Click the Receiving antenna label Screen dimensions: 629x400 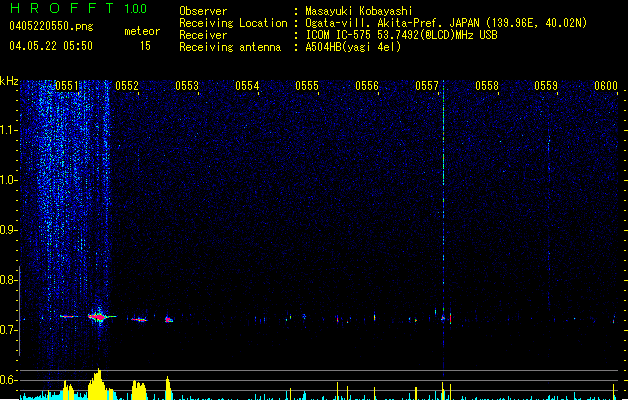[230, 47]
